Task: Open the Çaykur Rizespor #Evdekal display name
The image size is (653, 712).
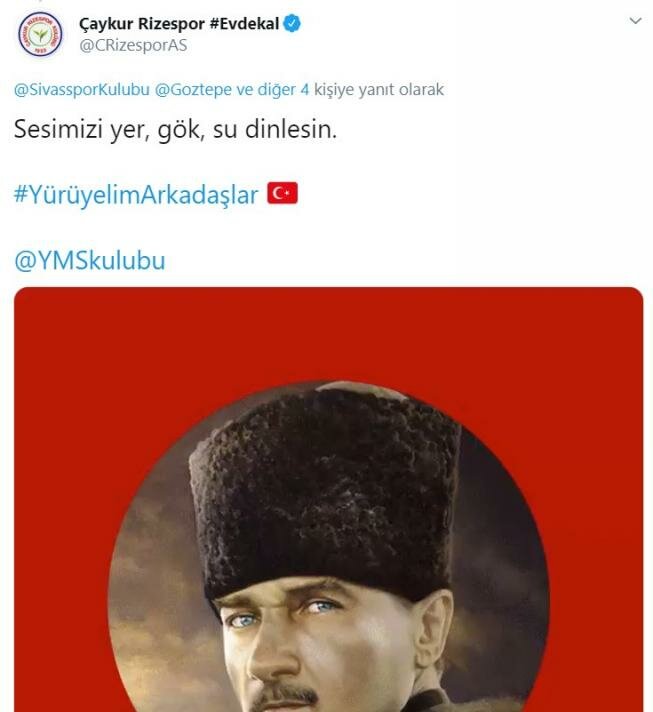Action: [179, 24]
